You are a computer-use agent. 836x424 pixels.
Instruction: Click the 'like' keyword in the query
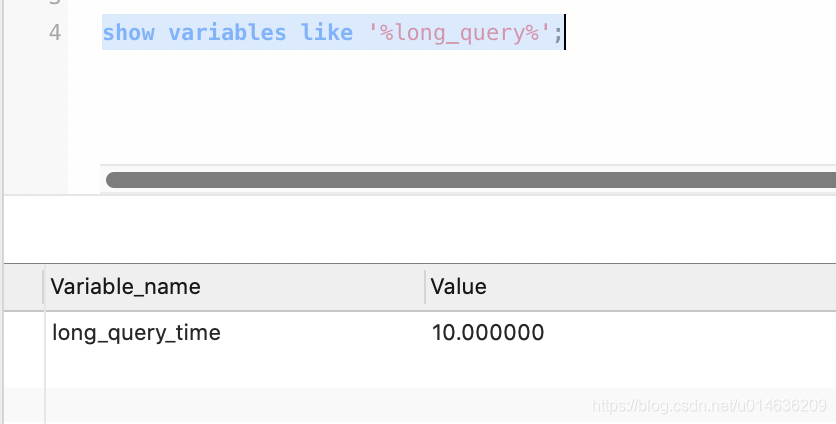coord(327,33)
